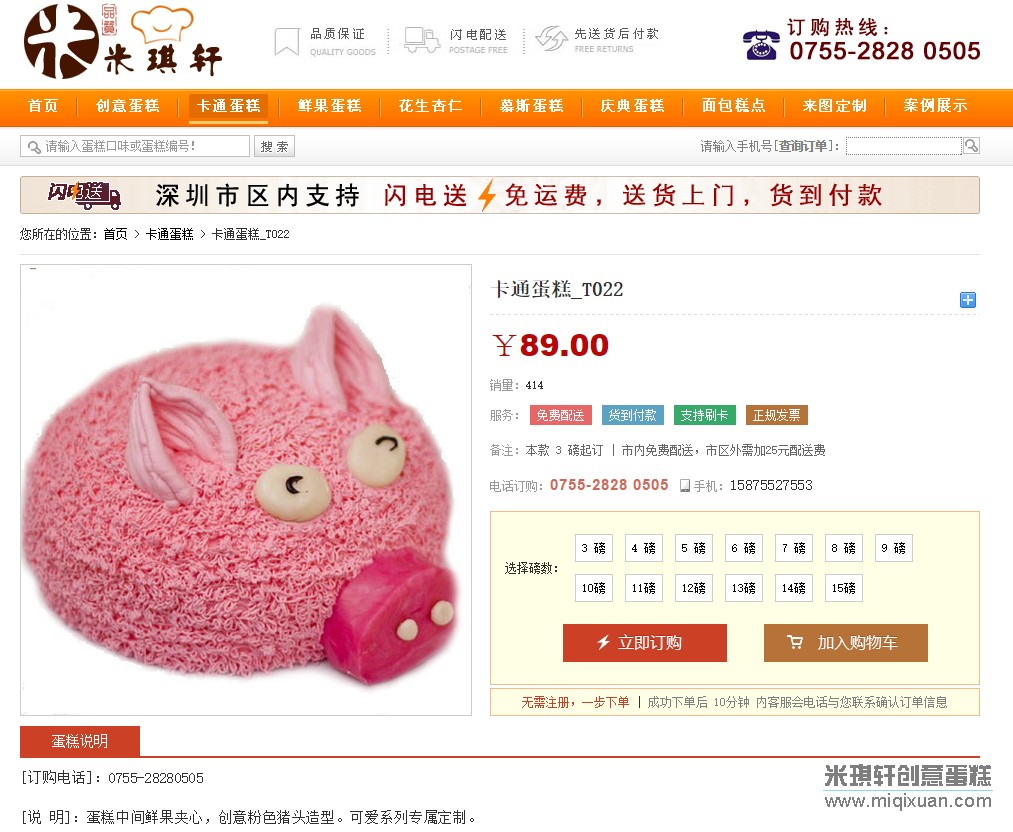Open the 慕斯蛋糕 navigation menu item

[532, 106]
